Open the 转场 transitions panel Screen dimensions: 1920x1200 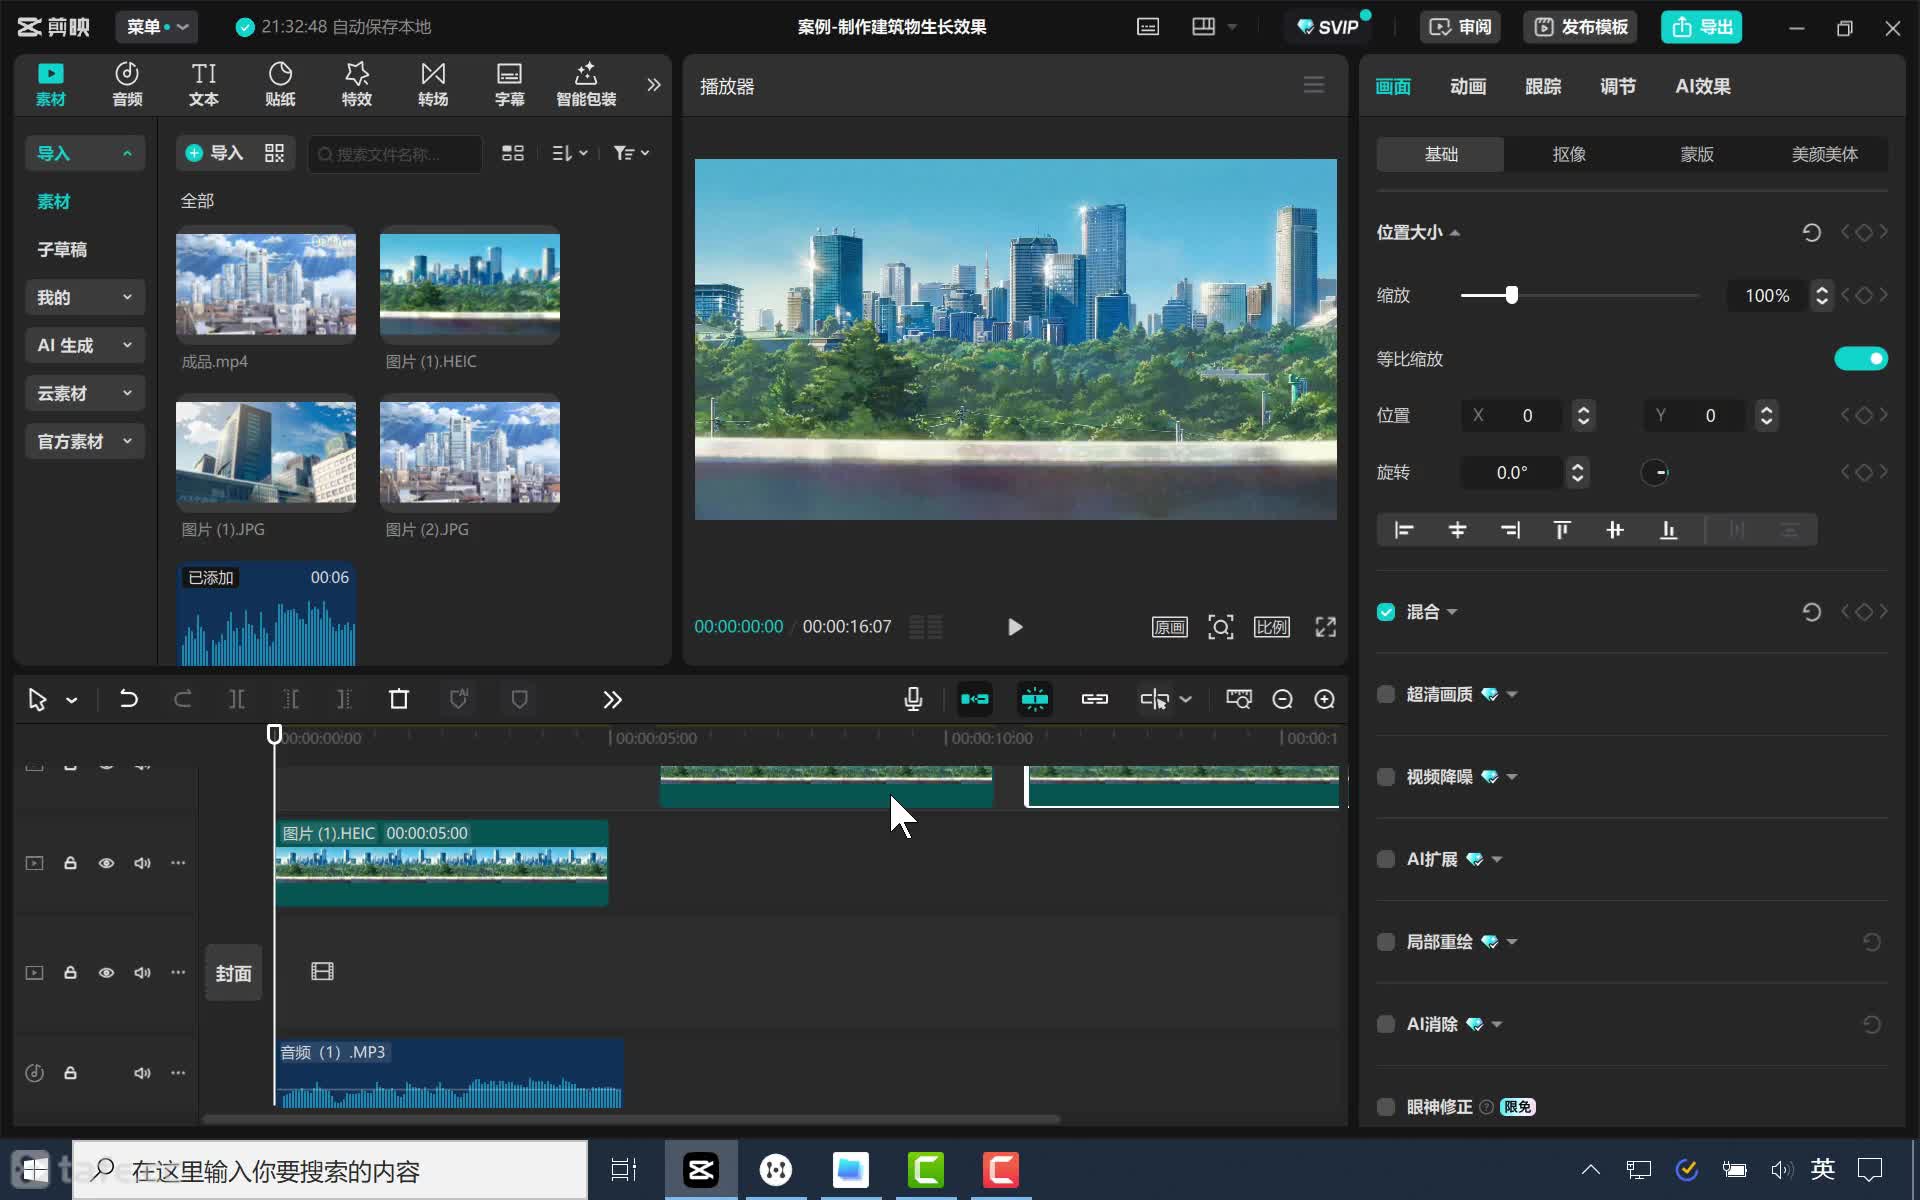coord(433,84)
